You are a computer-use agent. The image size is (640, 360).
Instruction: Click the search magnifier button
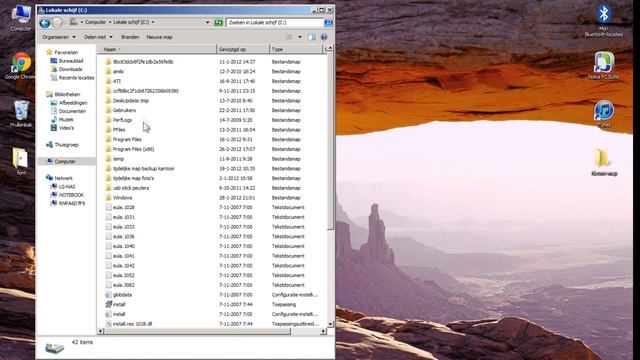328,22
